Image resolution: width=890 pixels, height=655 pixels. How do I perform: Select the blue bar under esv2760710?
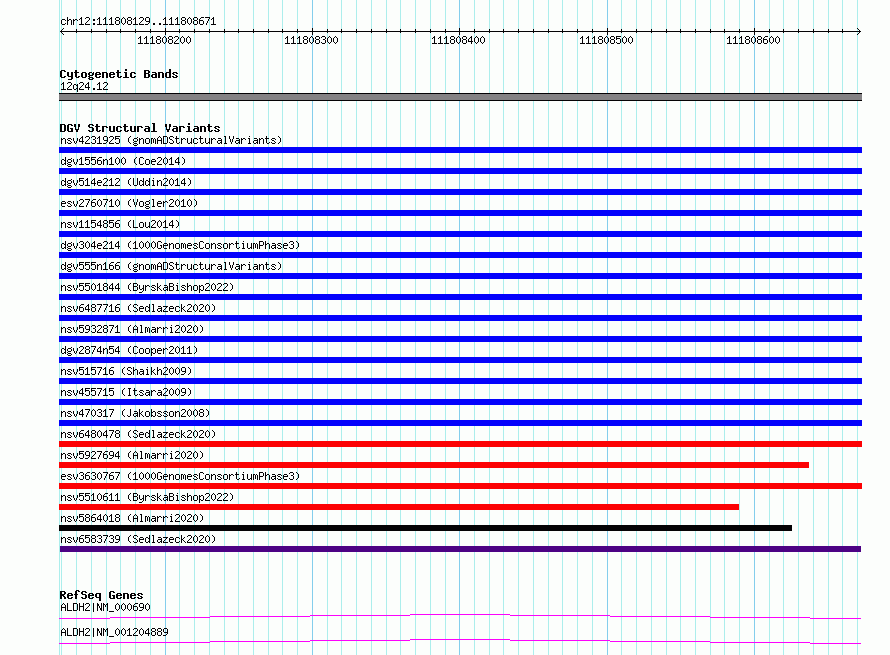coord(460,213)
